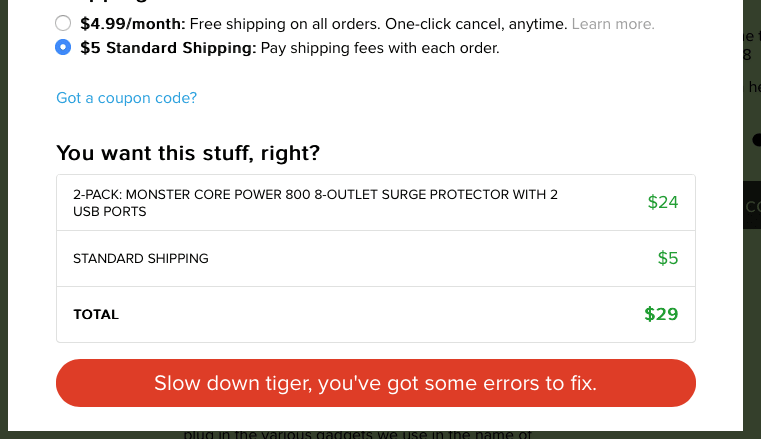Click the bold $5 Standard Shipping label
This screenshot has height=439, width=761.
point(168,47)
